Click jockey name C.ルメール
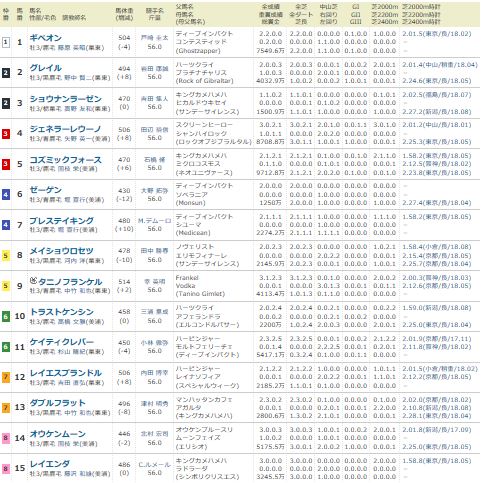482x483 pixels. pos(154,465)
